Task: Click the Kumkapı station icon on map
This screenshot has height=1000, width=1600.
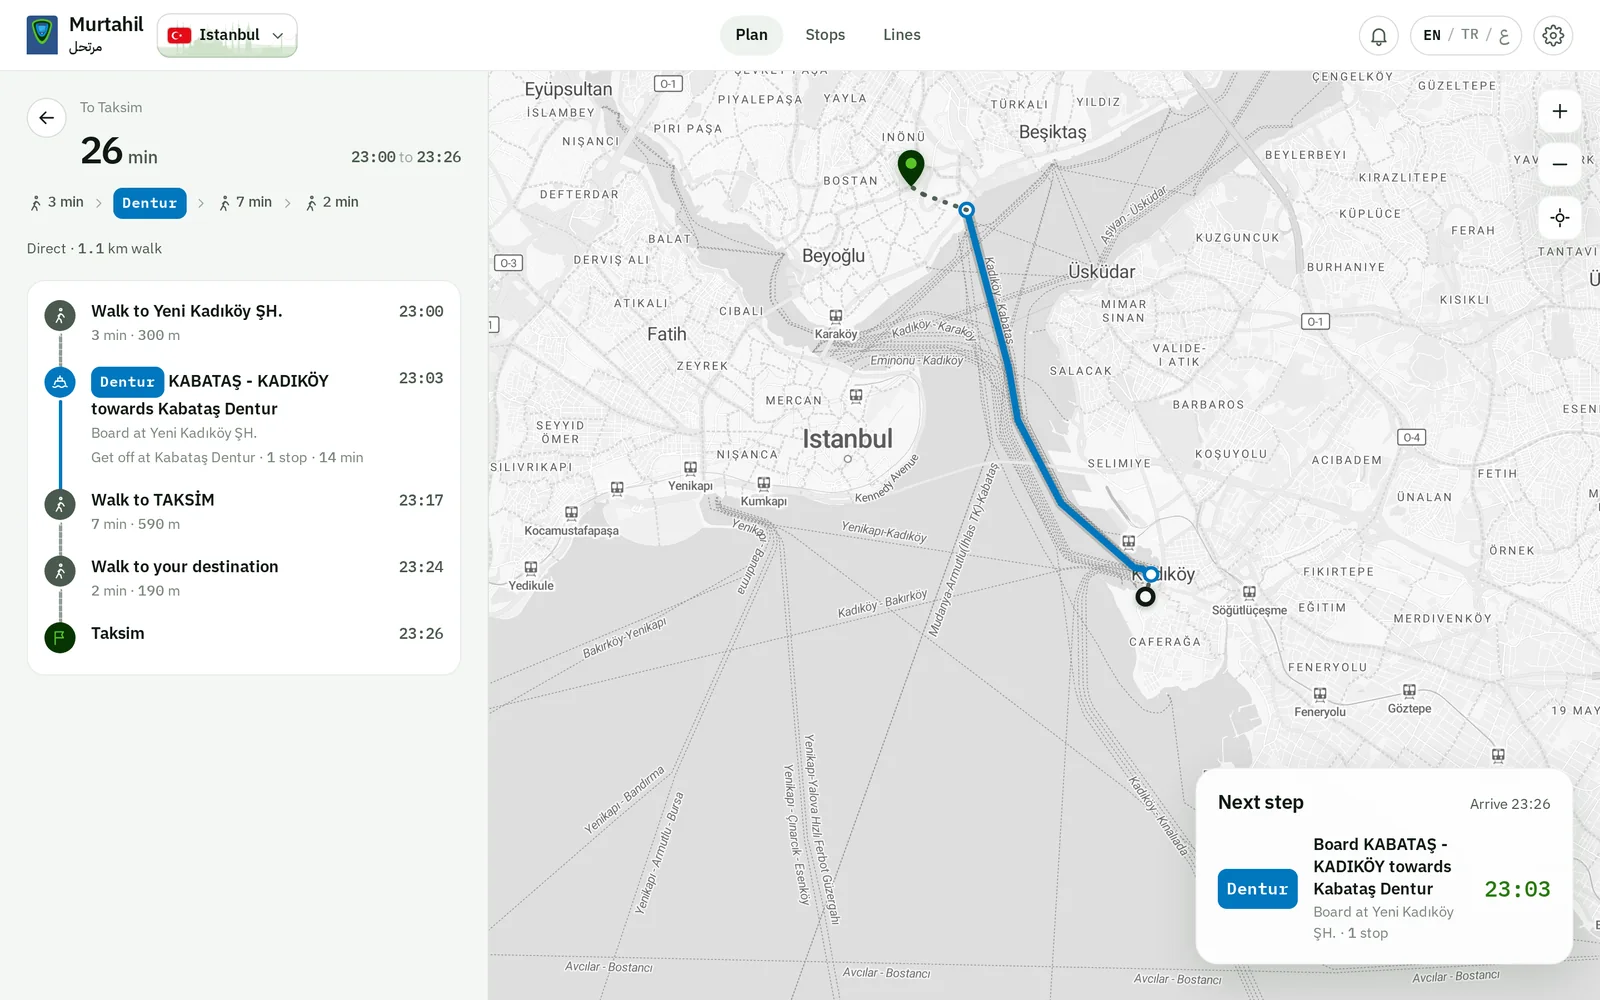Action: [764, 484]
